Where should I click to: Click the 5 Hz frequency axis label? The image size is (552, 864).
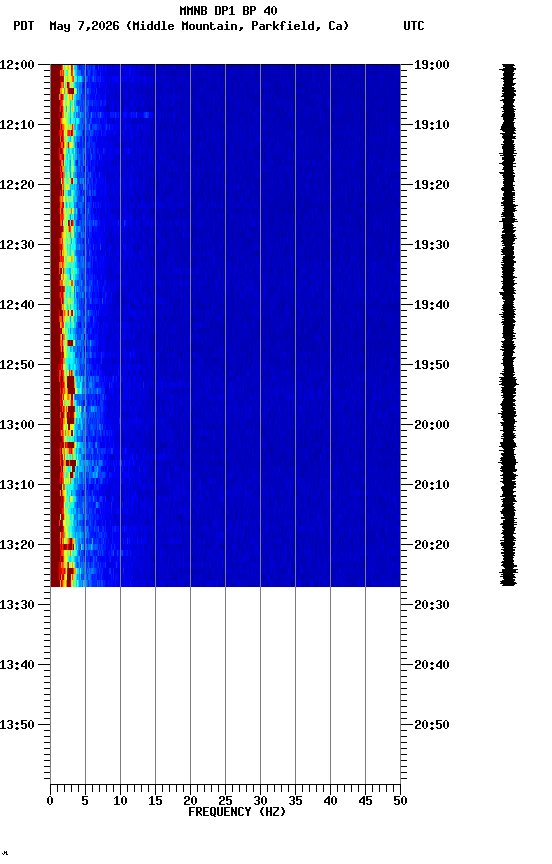(85, 801)
